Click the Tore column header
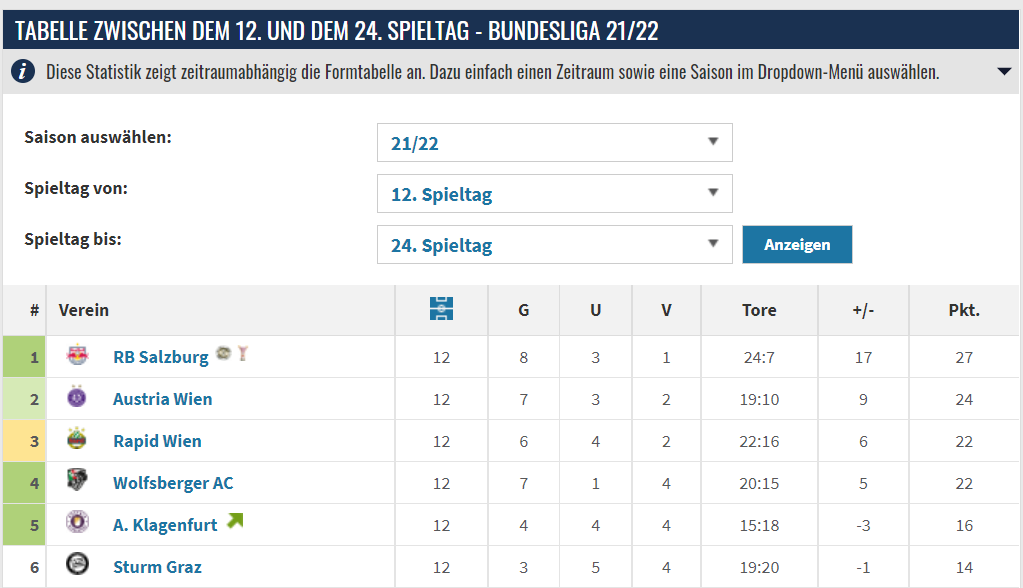 pyautogui.click(x=759, y=310)
